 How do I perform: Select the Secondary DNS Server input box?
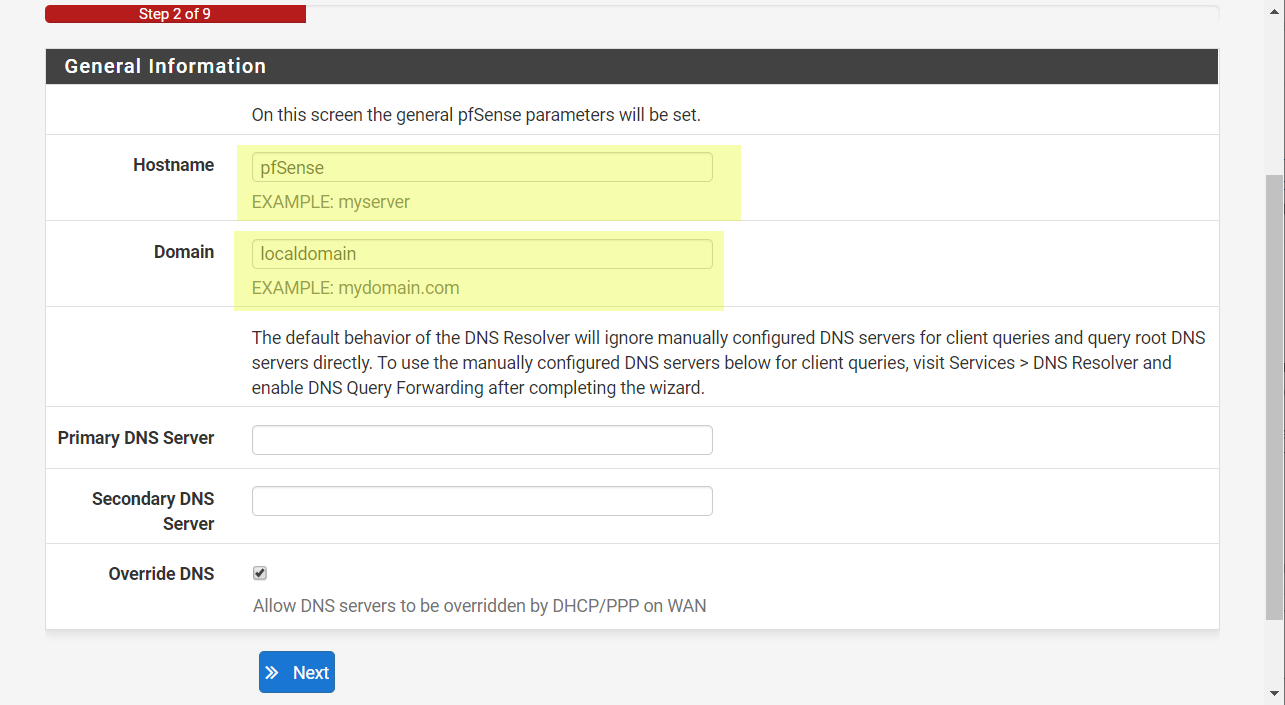(x=482, y=501)
